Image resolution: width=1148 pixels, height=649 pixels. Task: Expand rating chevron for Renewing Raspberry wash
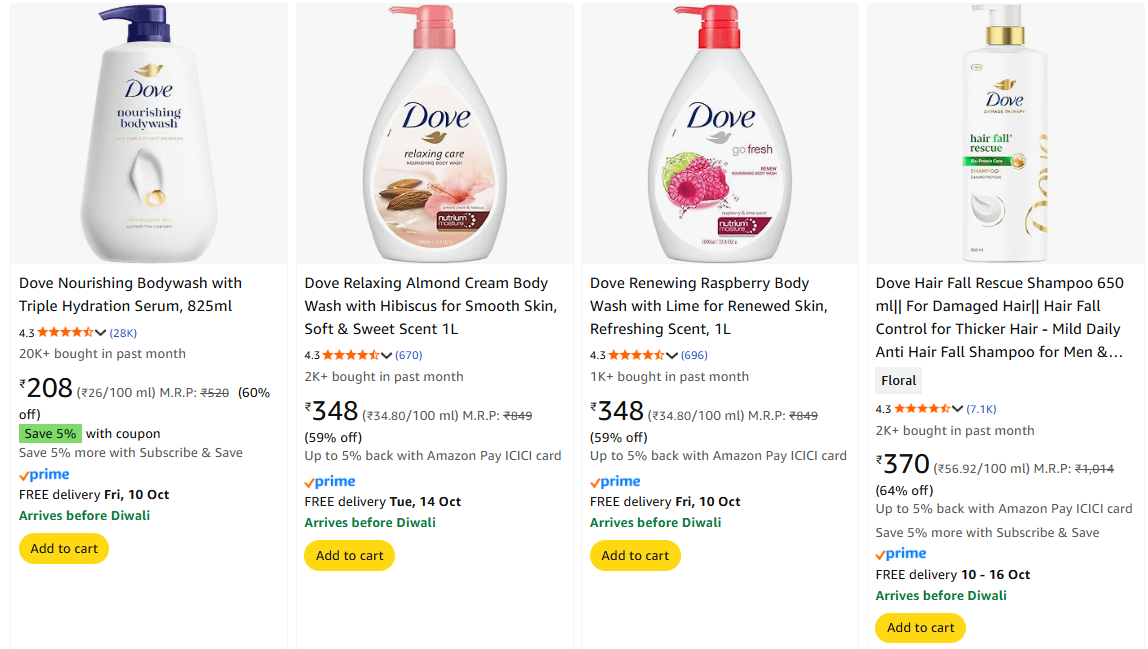coord(672,356)
